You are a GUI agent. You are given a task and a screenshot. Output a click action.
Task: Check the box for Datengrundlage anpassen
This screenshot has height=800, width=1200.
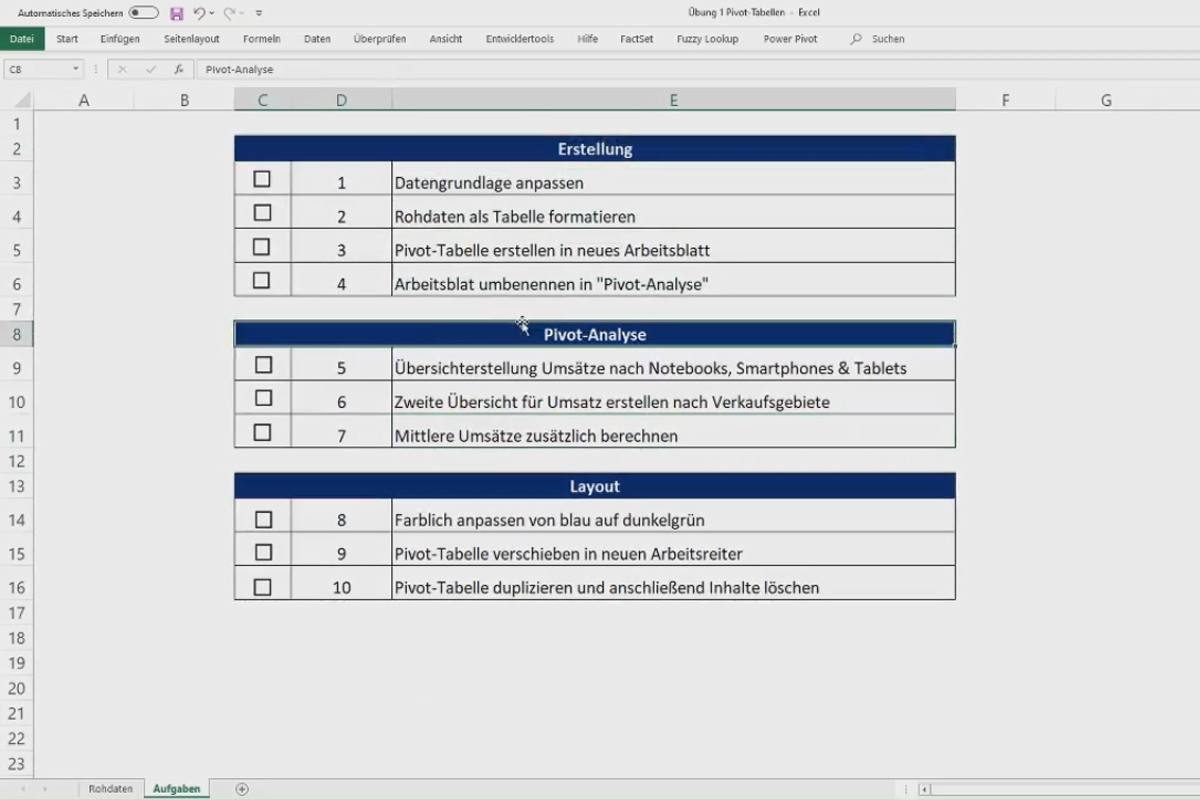pyautogui.click(x=262, y=179)
